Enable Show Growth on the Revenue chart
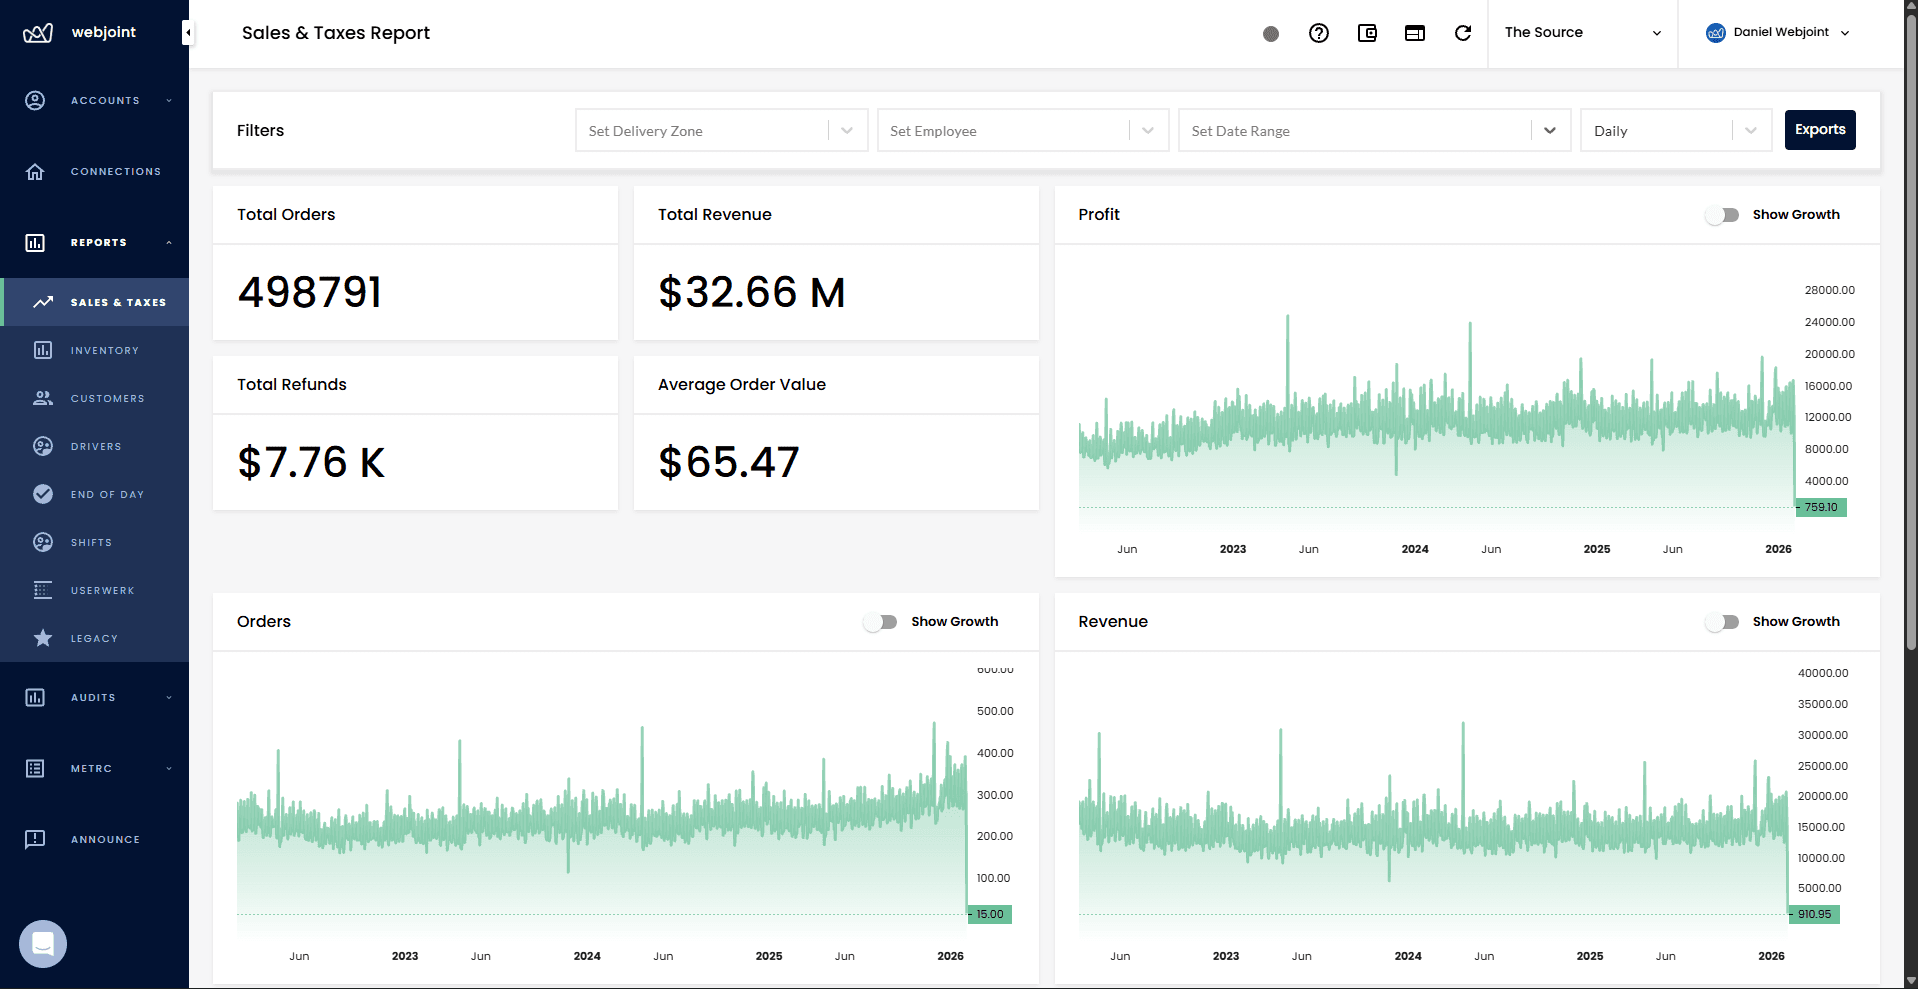This screenshot has width=1918, height=989. click(x=1722, y=621)
